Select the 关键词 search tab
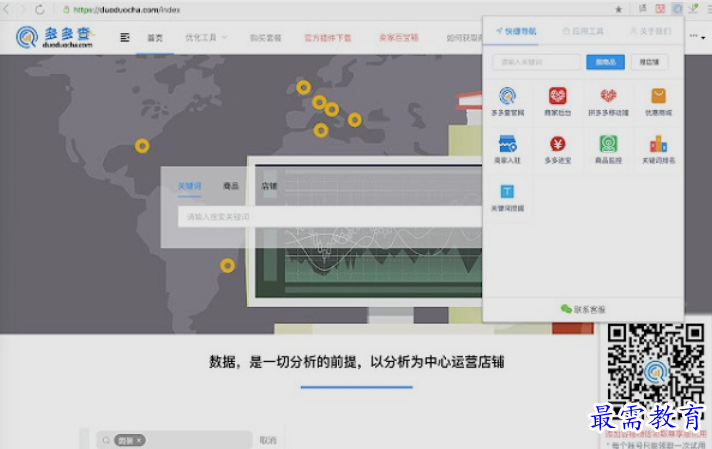This screenshot has height=449, width=712. (x=189, y=186)
